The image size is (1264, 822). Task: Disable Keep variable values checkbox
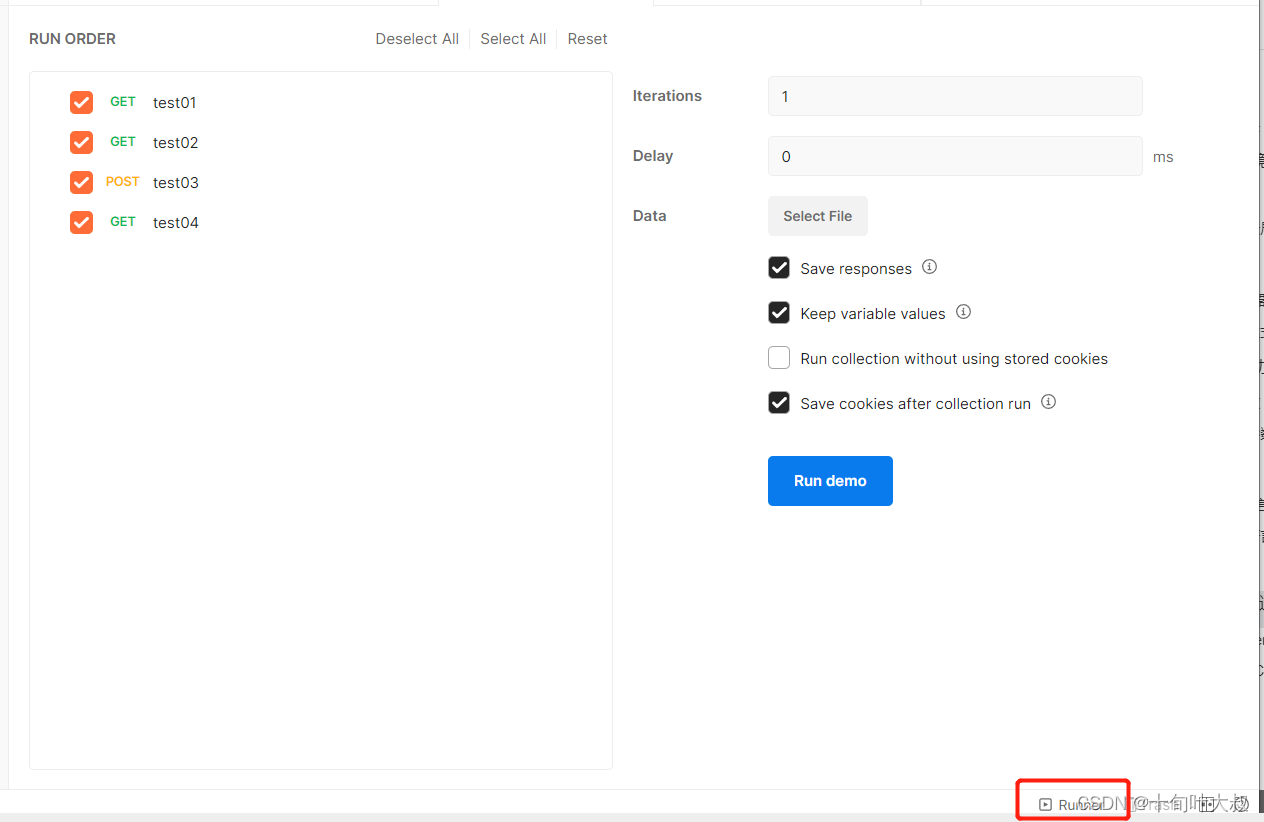(x=779, y=313)
